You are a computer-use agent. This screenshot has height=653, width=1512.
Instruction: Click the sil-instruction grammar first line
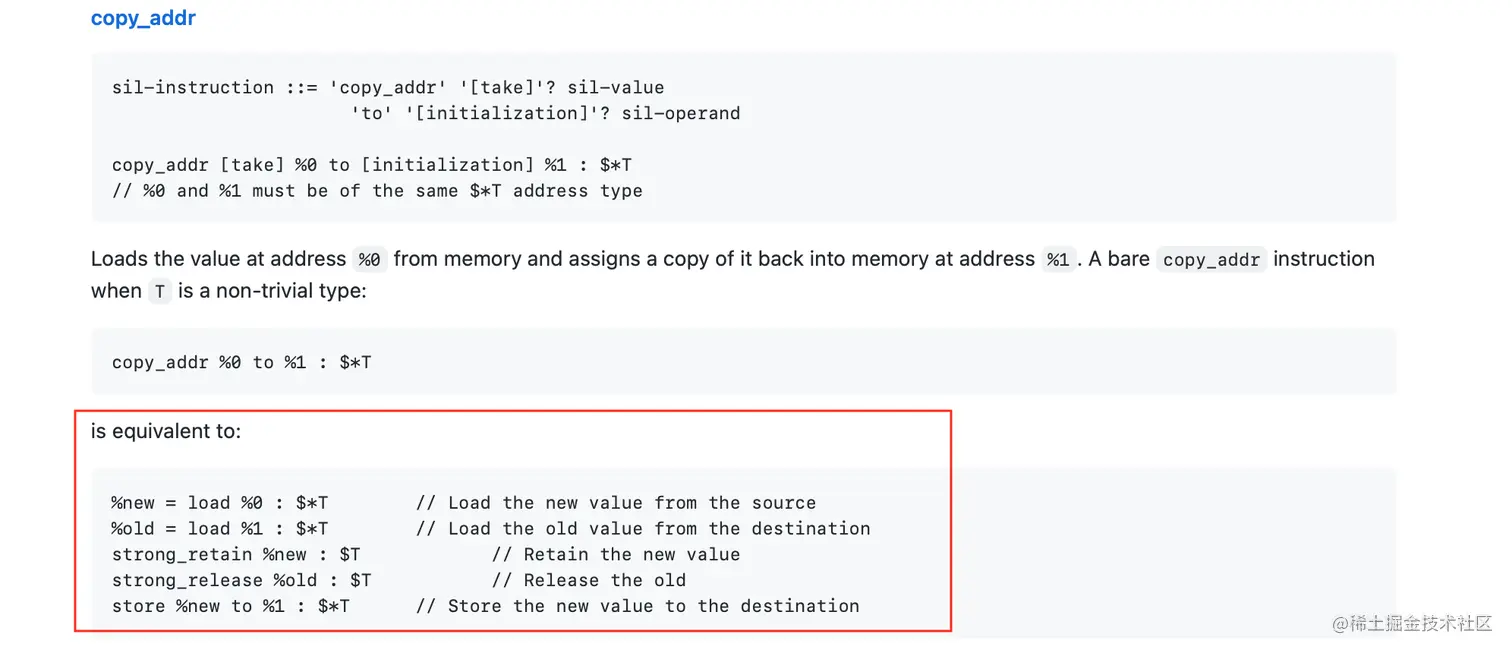point(388,88)
